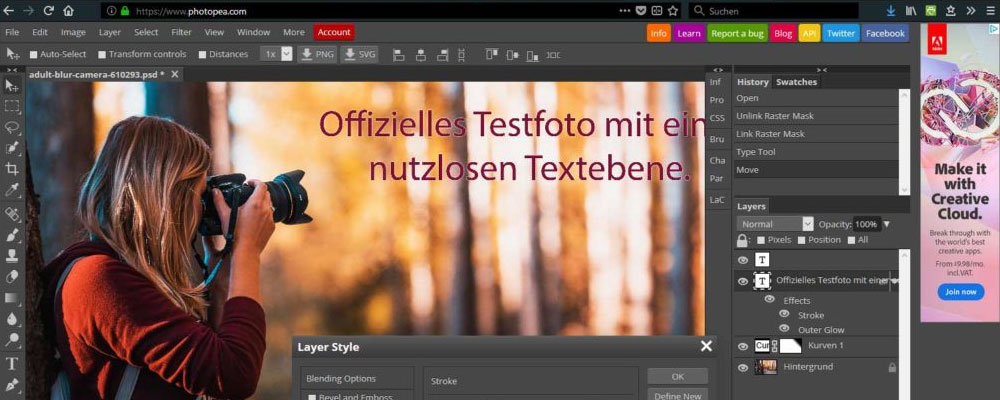
Task: Toggle visibility of the layer Effects group
Action: pos(770,299)
